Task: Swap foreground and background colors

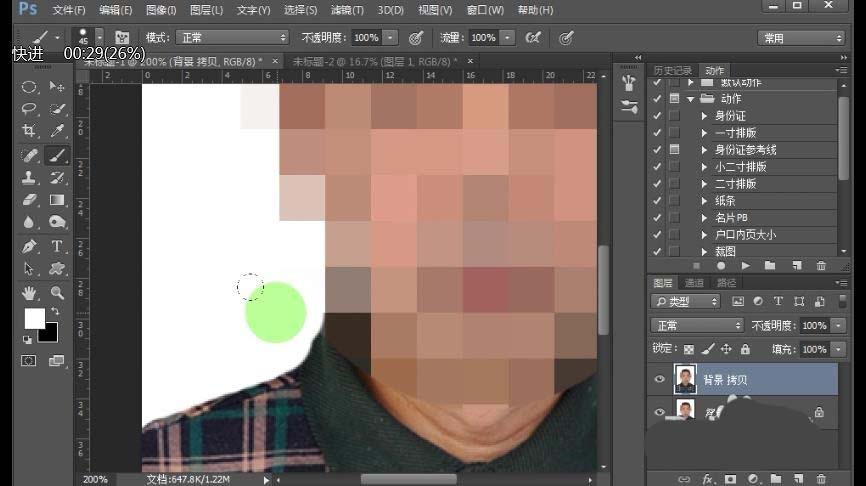Action: point(55,311)
